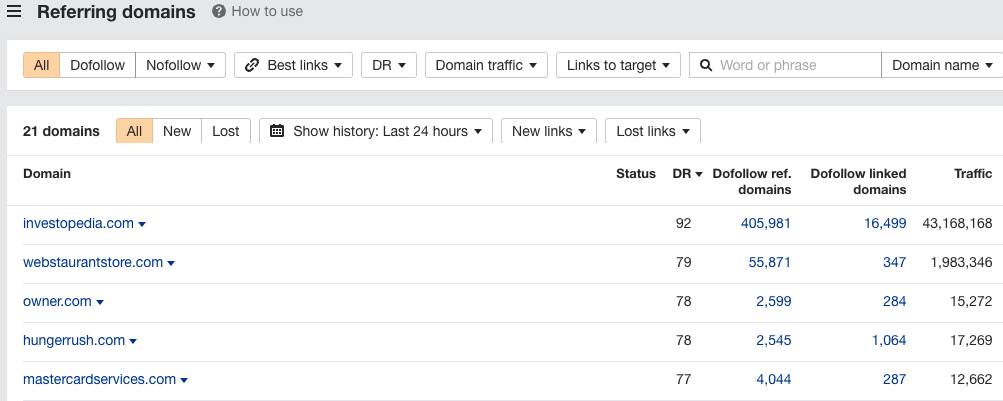Click the Referring domains page title
This screenshot has width=1003, height=401.
[116, 12]
